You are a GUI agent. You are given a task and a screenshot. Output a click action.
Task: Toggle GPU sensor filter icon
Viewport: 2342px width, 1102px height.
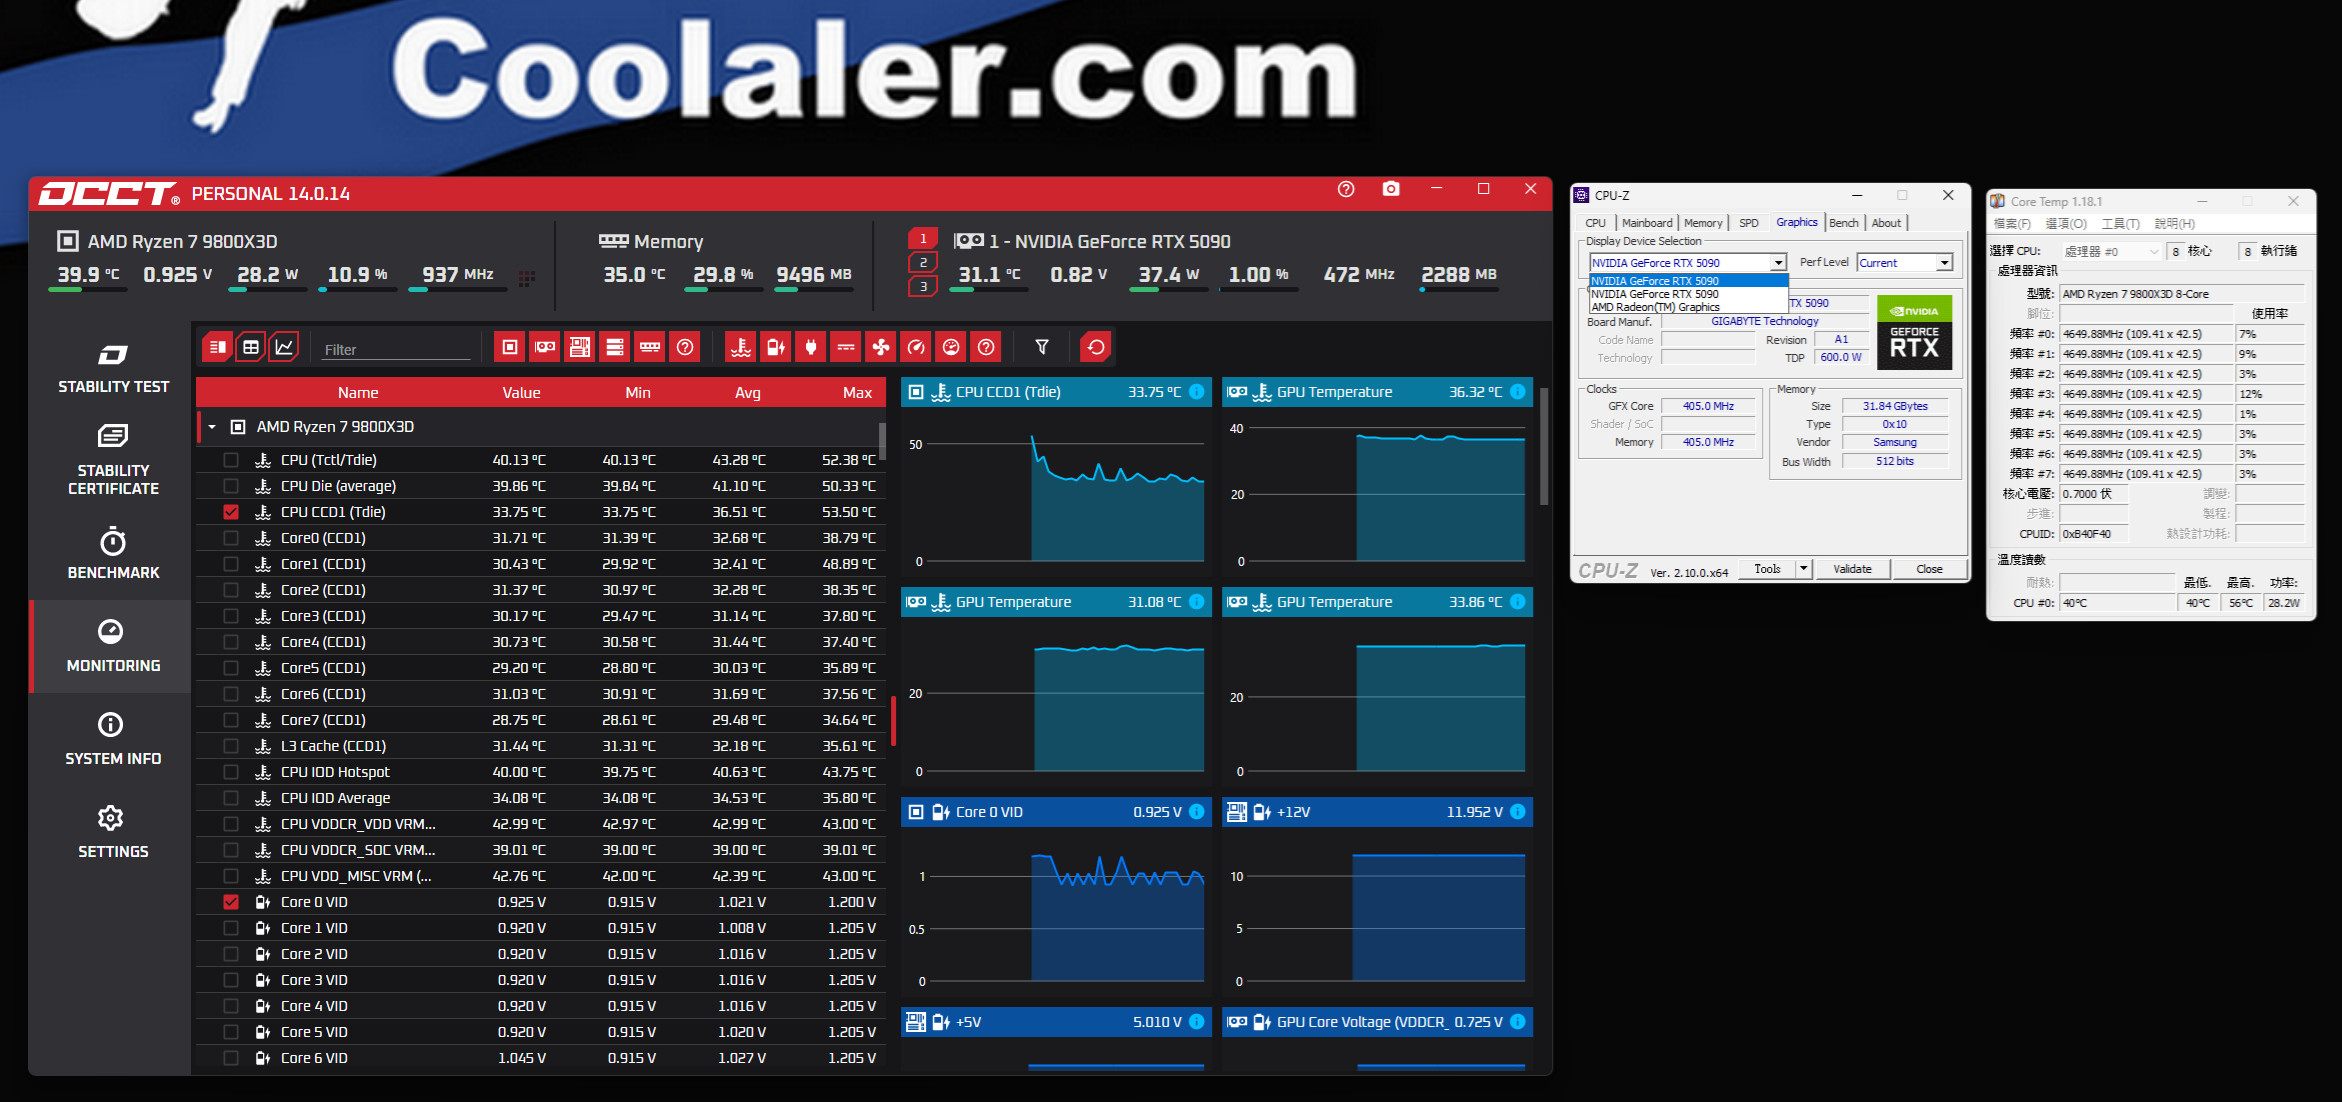(545, 347)
